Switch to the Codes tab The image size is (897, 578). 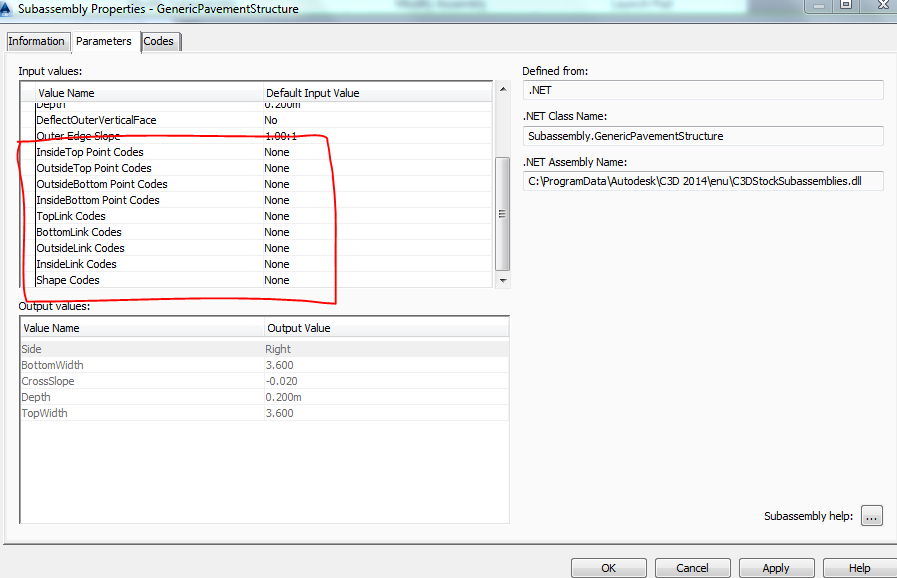pyautogui.click(x=159, y=41)
